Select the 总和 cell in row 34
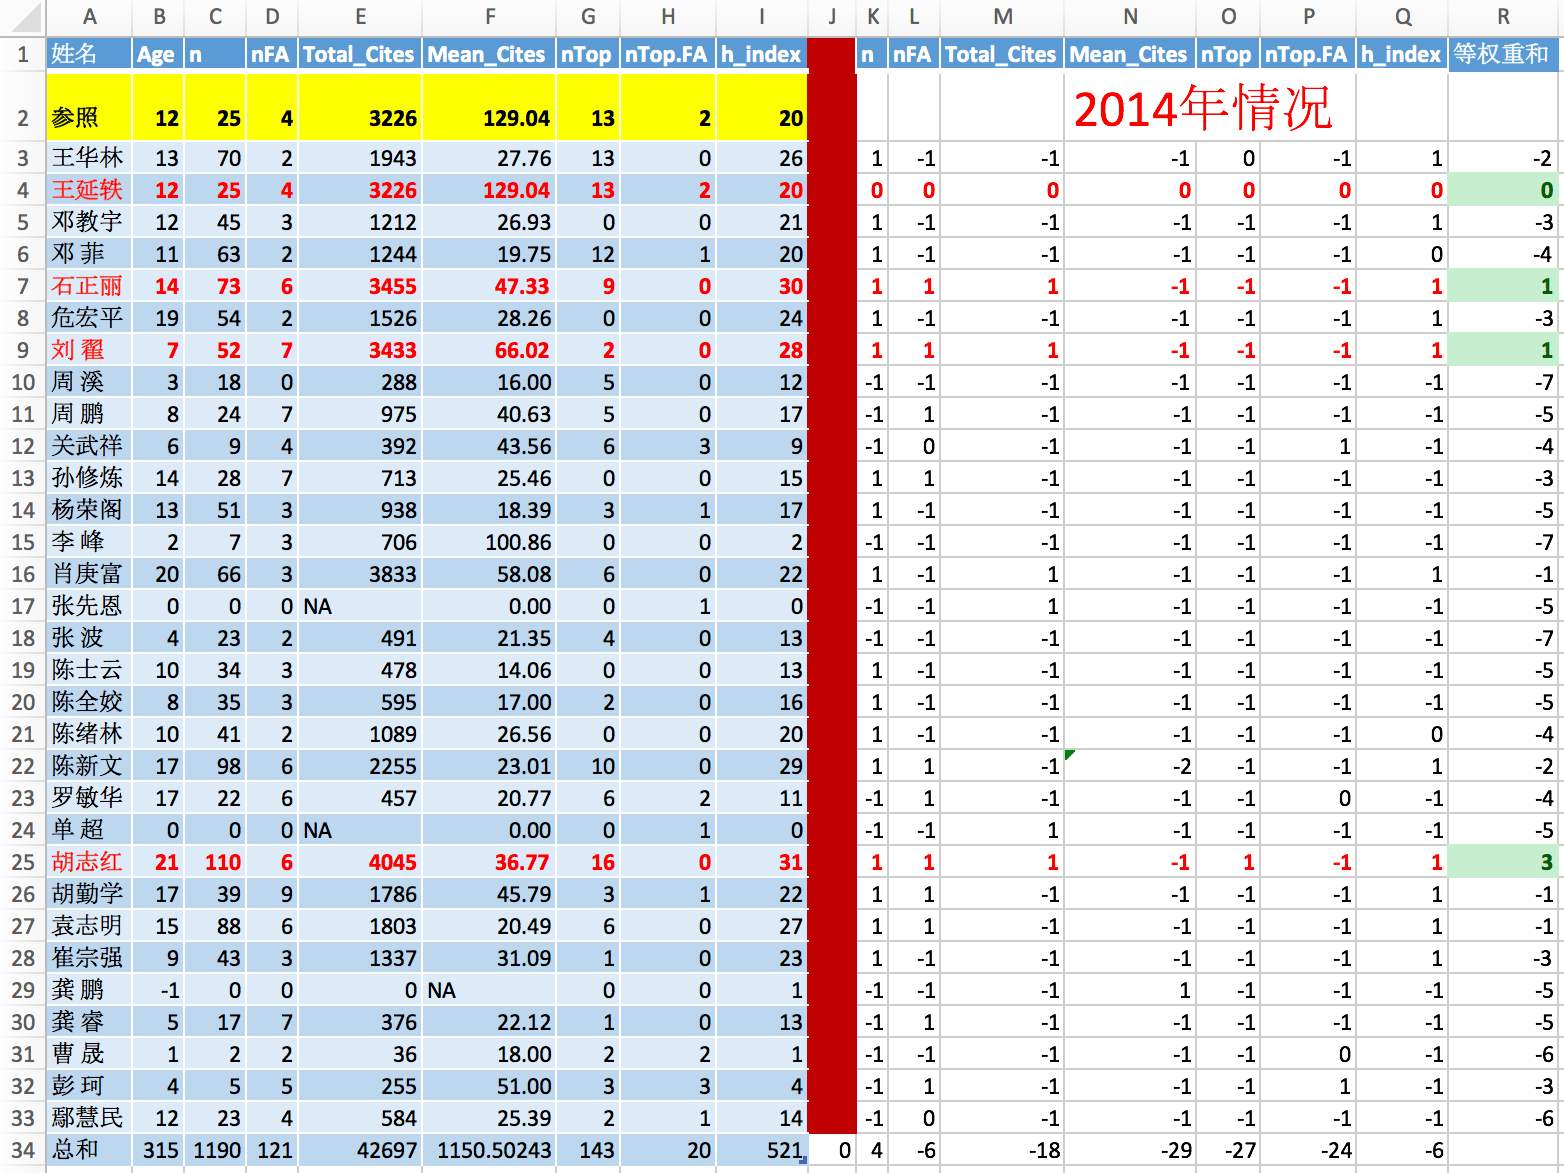Screen dimensions: 1564x1173 pyautogui.click(x=89, y=1150)
